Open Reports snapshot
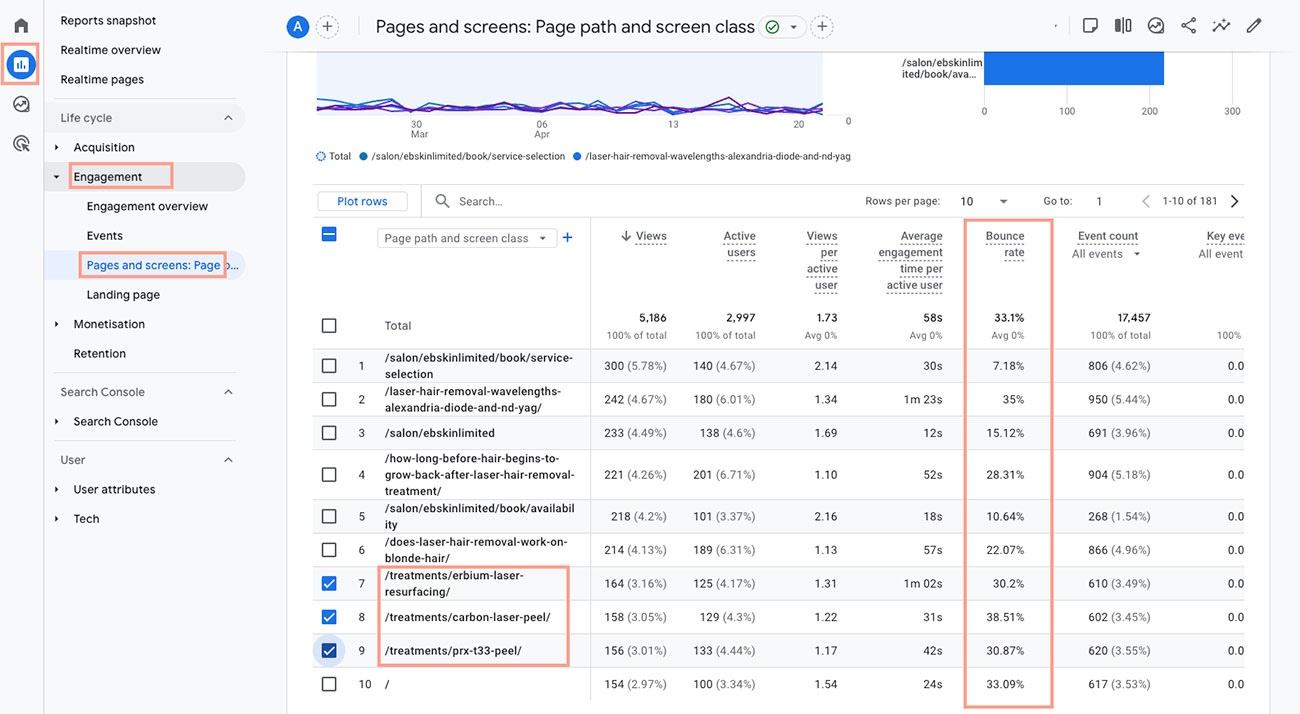The width and height of the screenshot is (1300, 714). click(108, 20)
